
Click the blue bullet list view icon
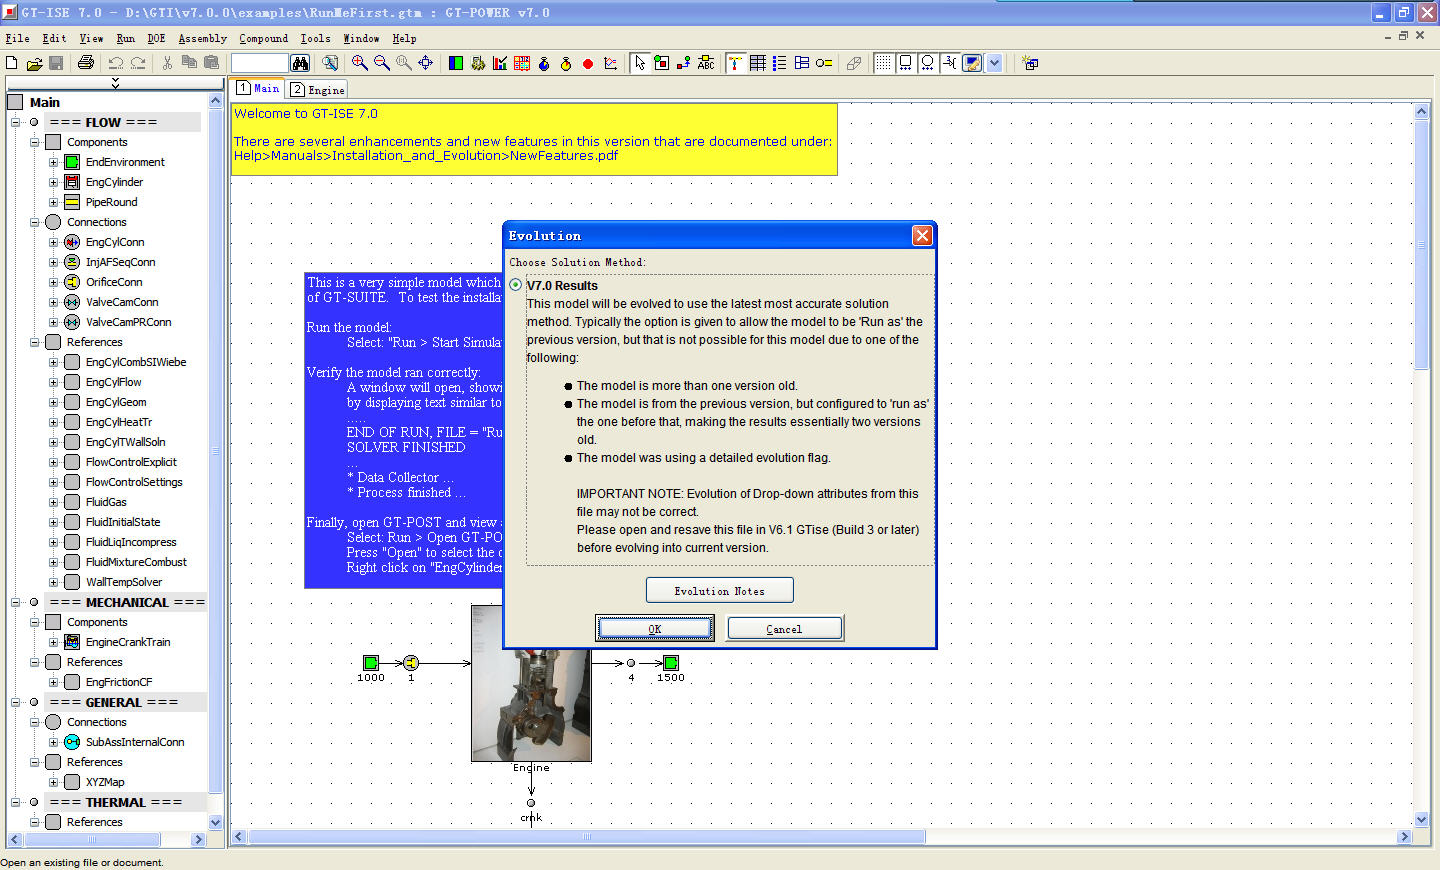pyautogui.click(x=780, y=63)
